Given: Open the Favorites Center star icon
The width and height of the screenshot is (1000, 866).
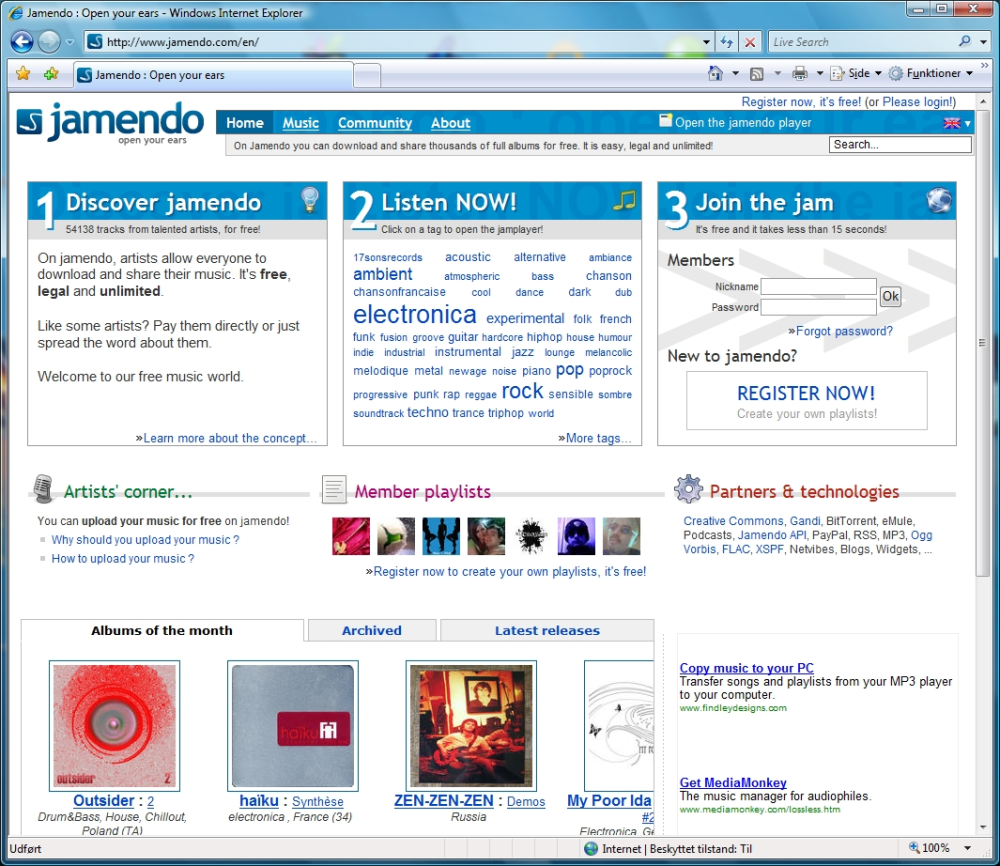Looking at the screenshot, I should 23,73.
